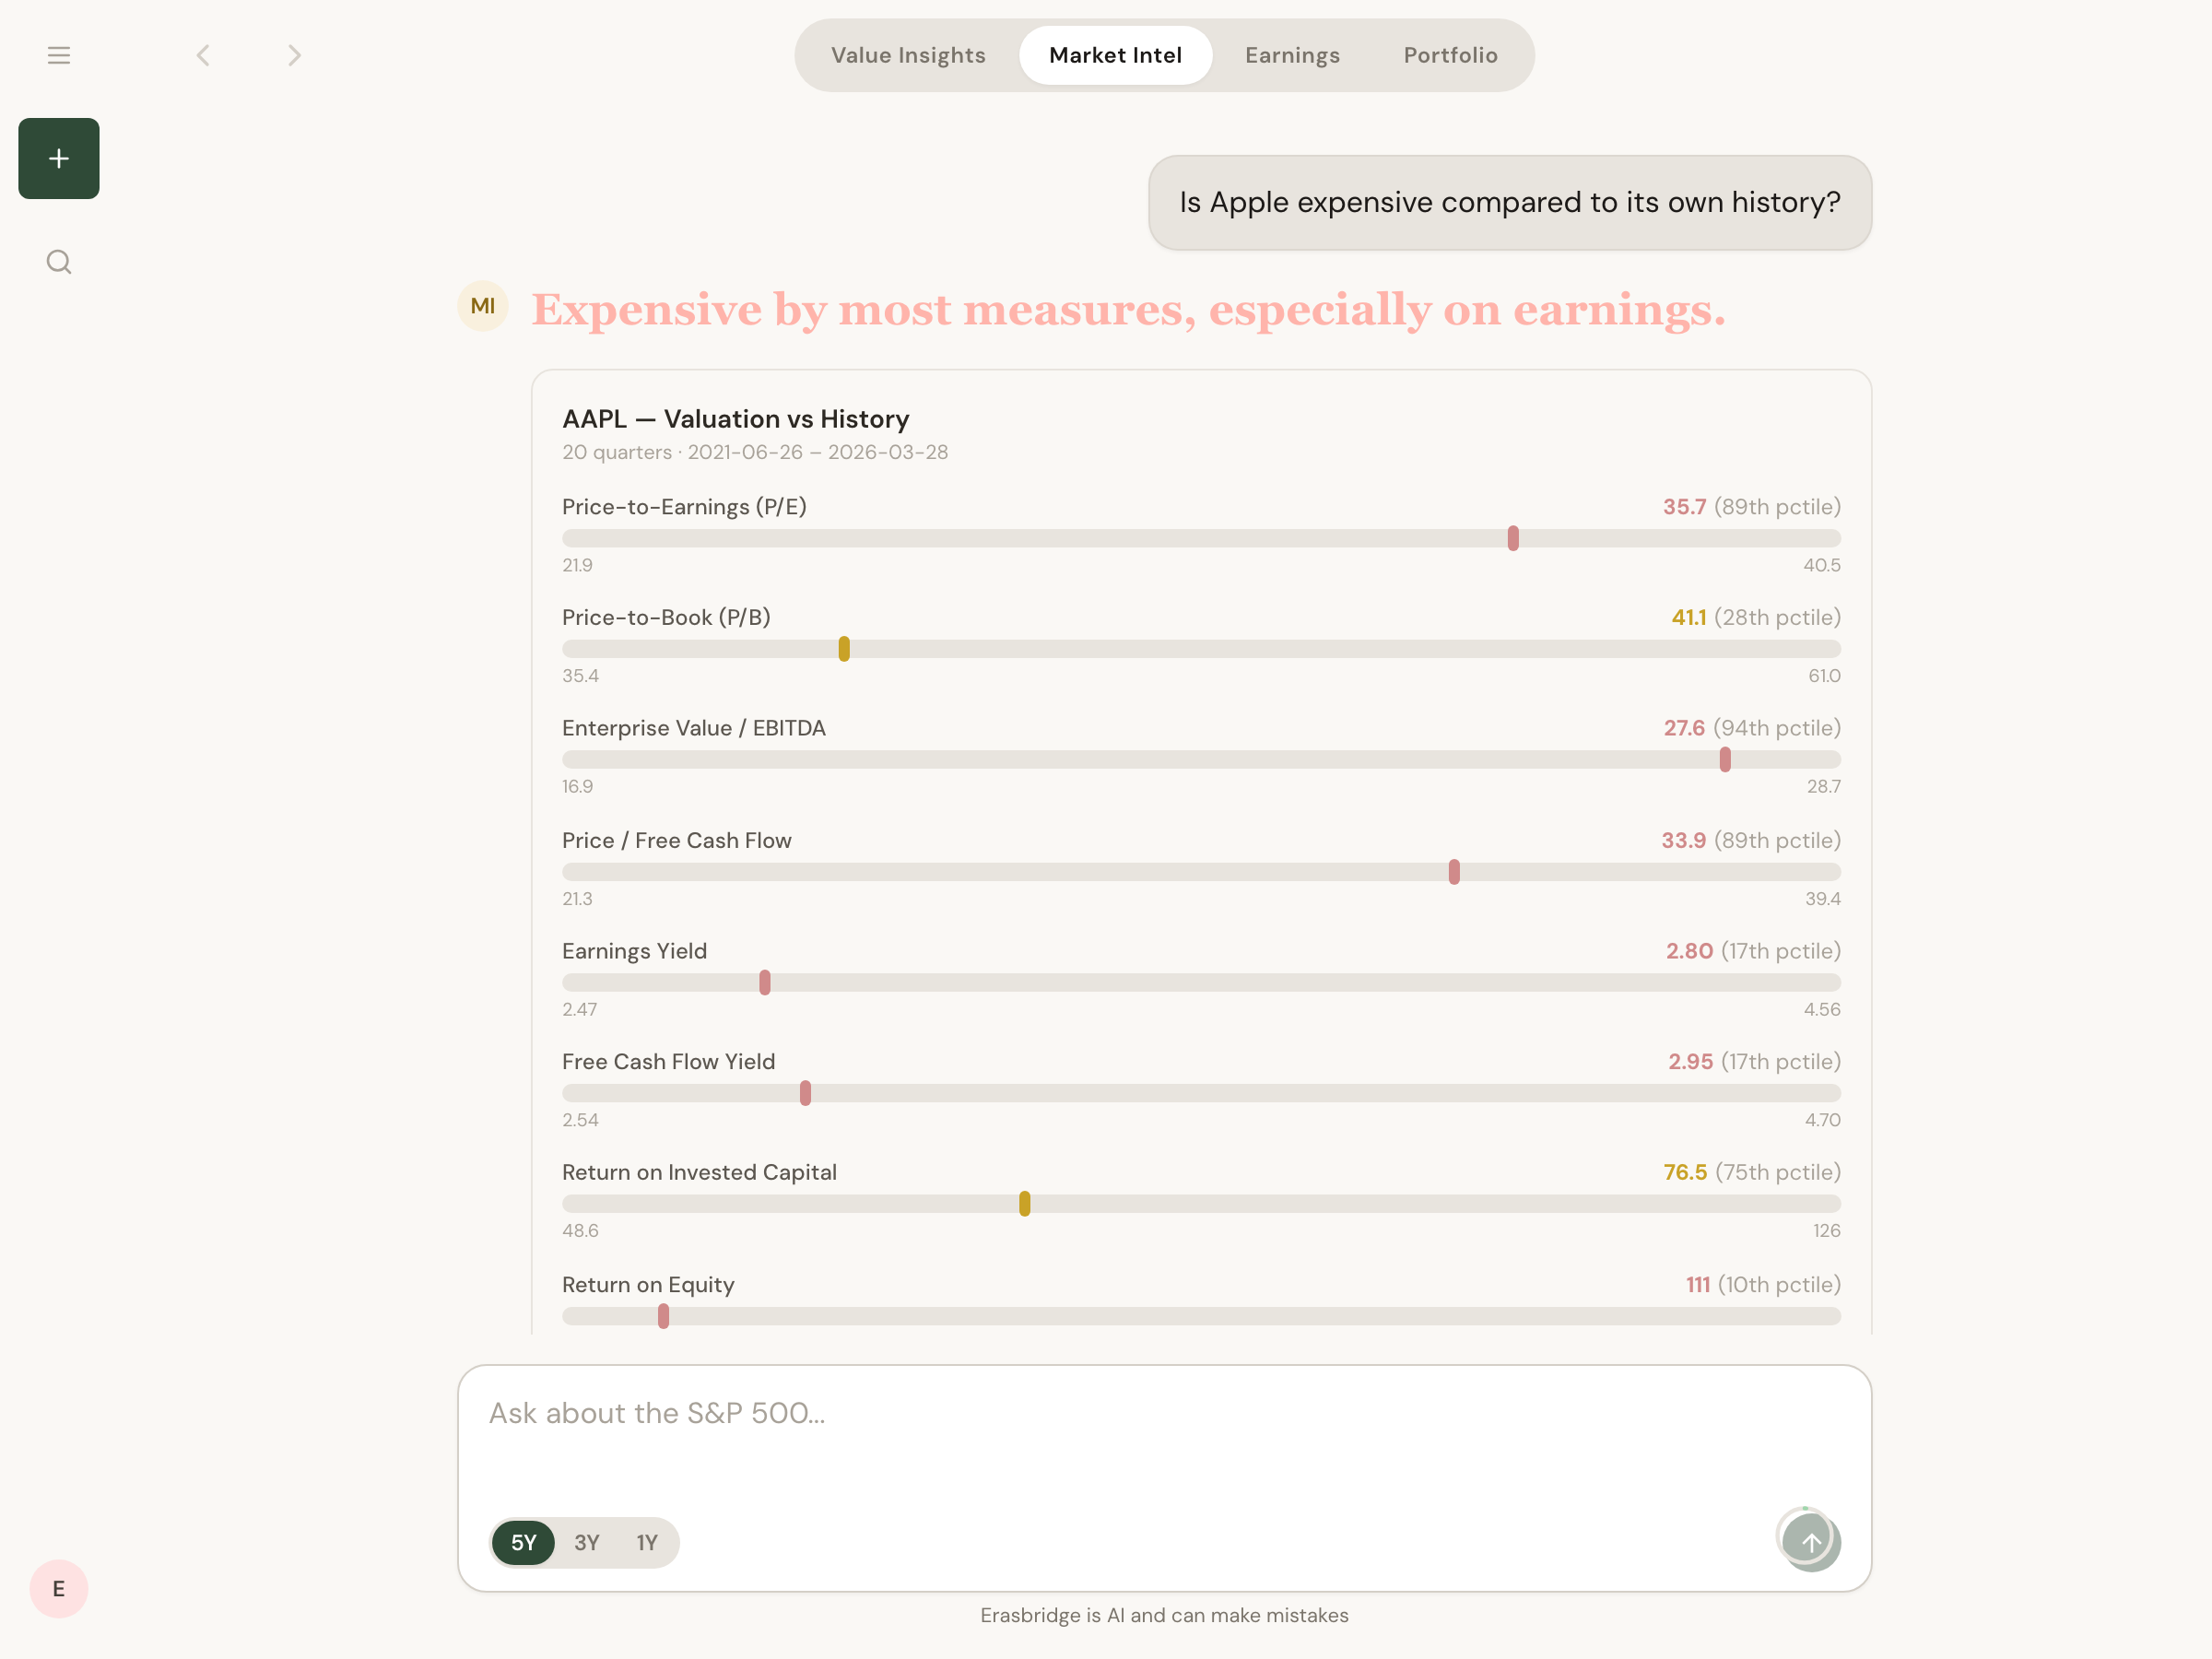
Task: Send the message with arrow button
Action: pos(1810,1541)
